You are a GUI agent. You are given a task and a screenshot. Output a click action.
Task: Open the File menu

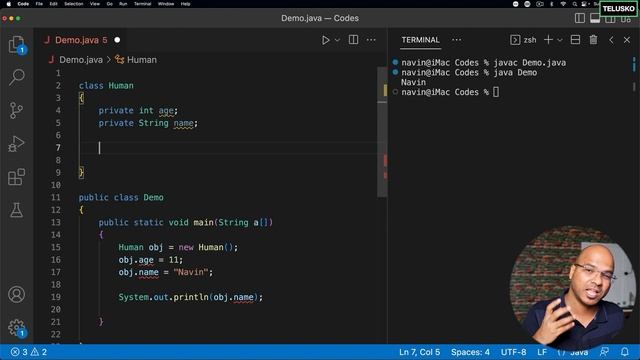click(39, 4)
